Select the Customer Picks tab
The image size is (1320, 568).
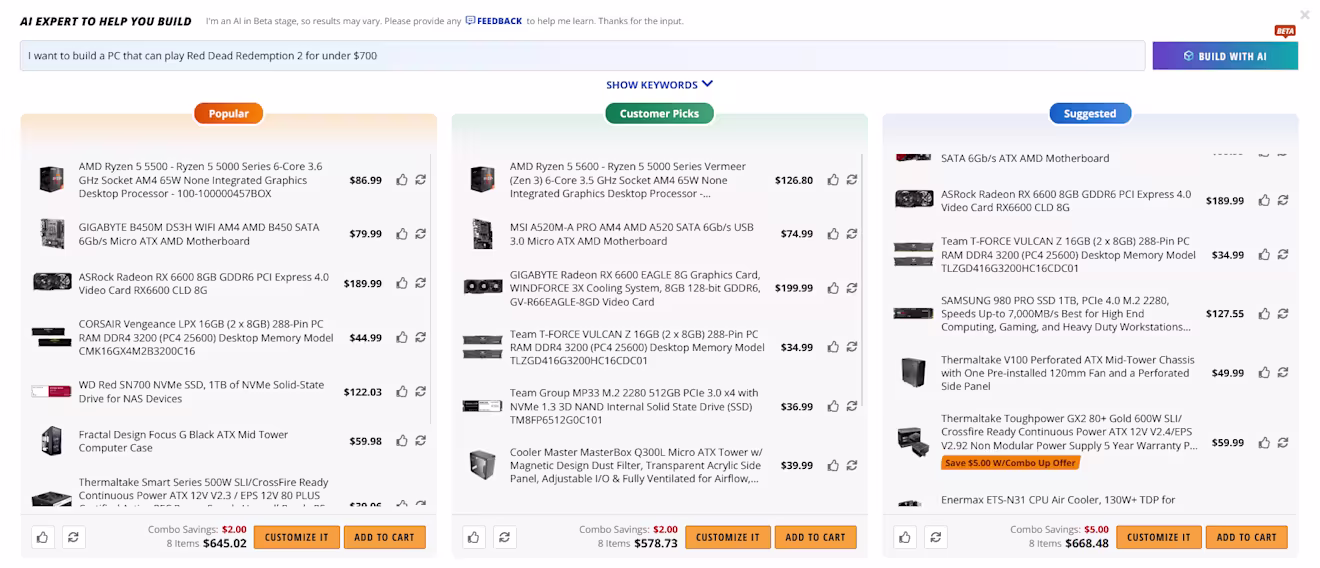coord(659,114)
